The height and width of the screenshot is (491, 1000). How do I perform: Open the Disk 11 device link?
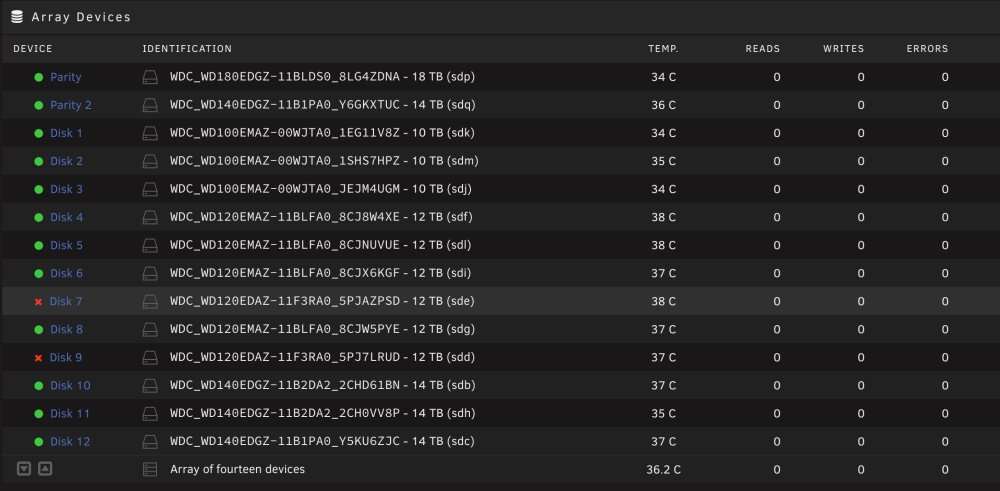point(70,414)
